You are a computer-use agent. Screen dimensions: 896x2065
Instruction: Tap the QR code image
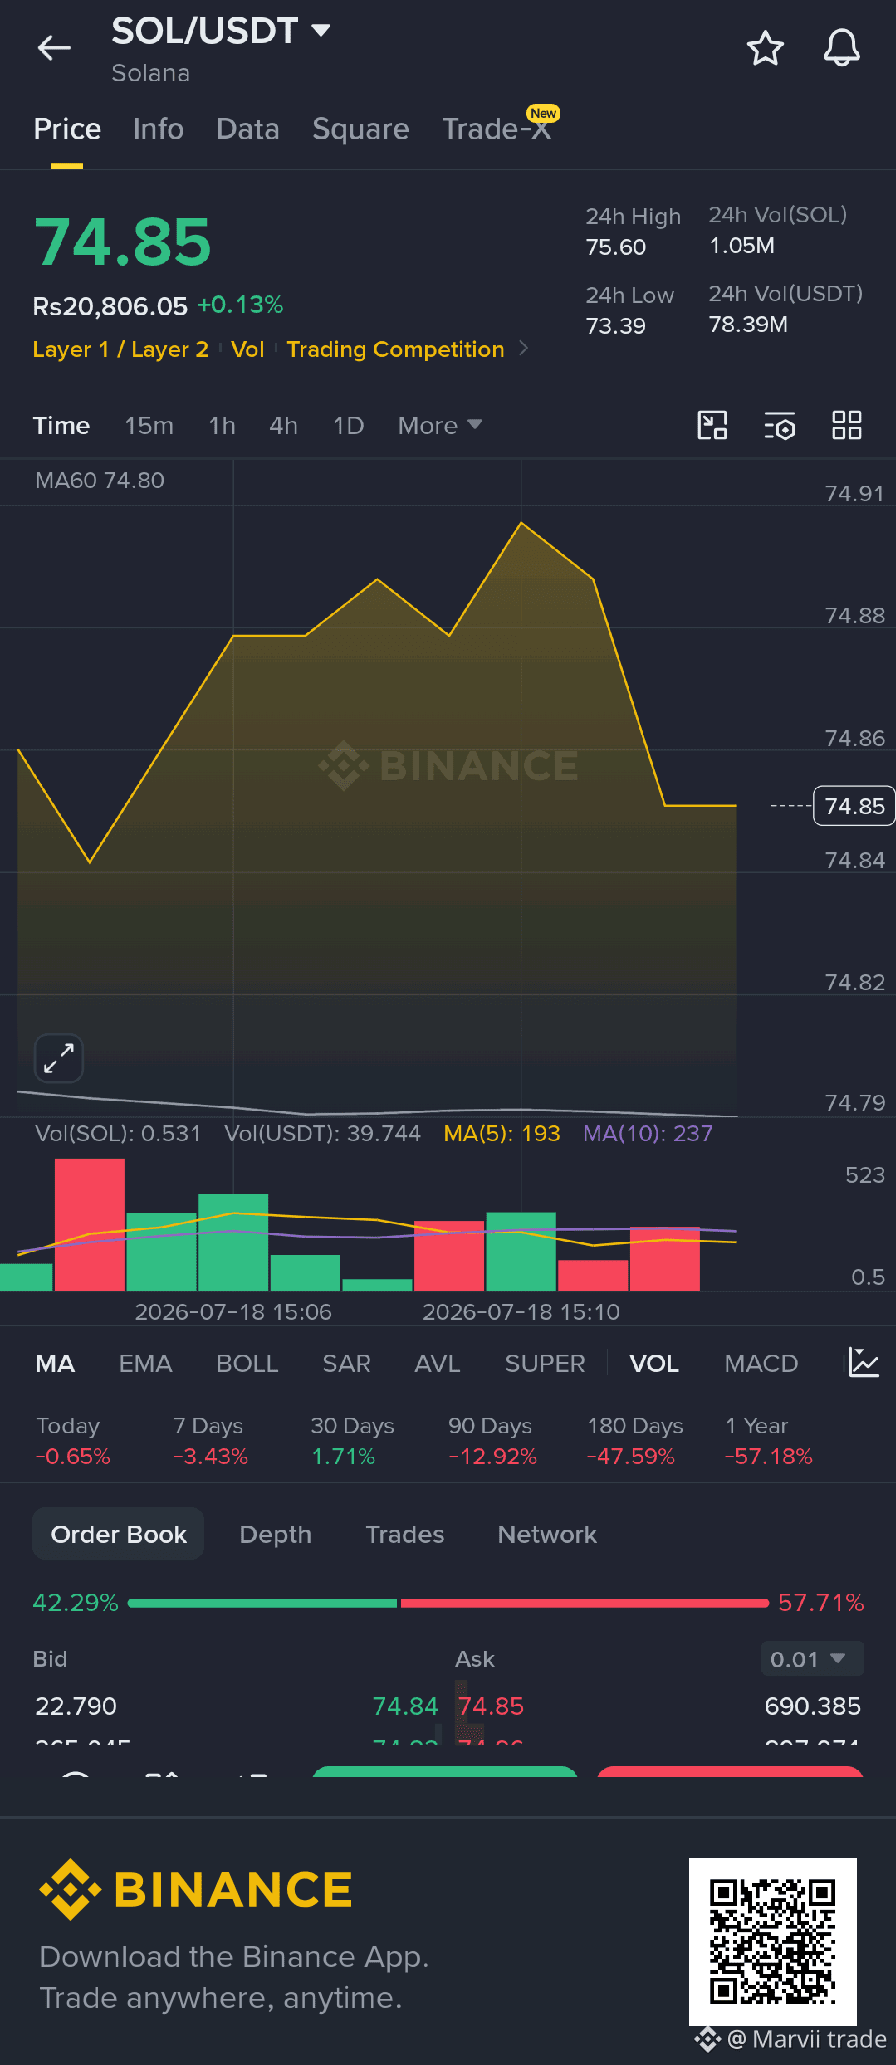(773, 1942)
